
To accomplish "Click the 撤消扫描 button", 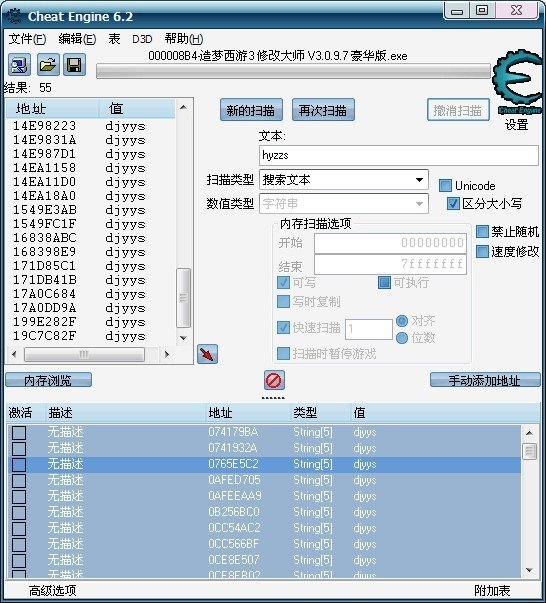I will (x=458, y=110).
